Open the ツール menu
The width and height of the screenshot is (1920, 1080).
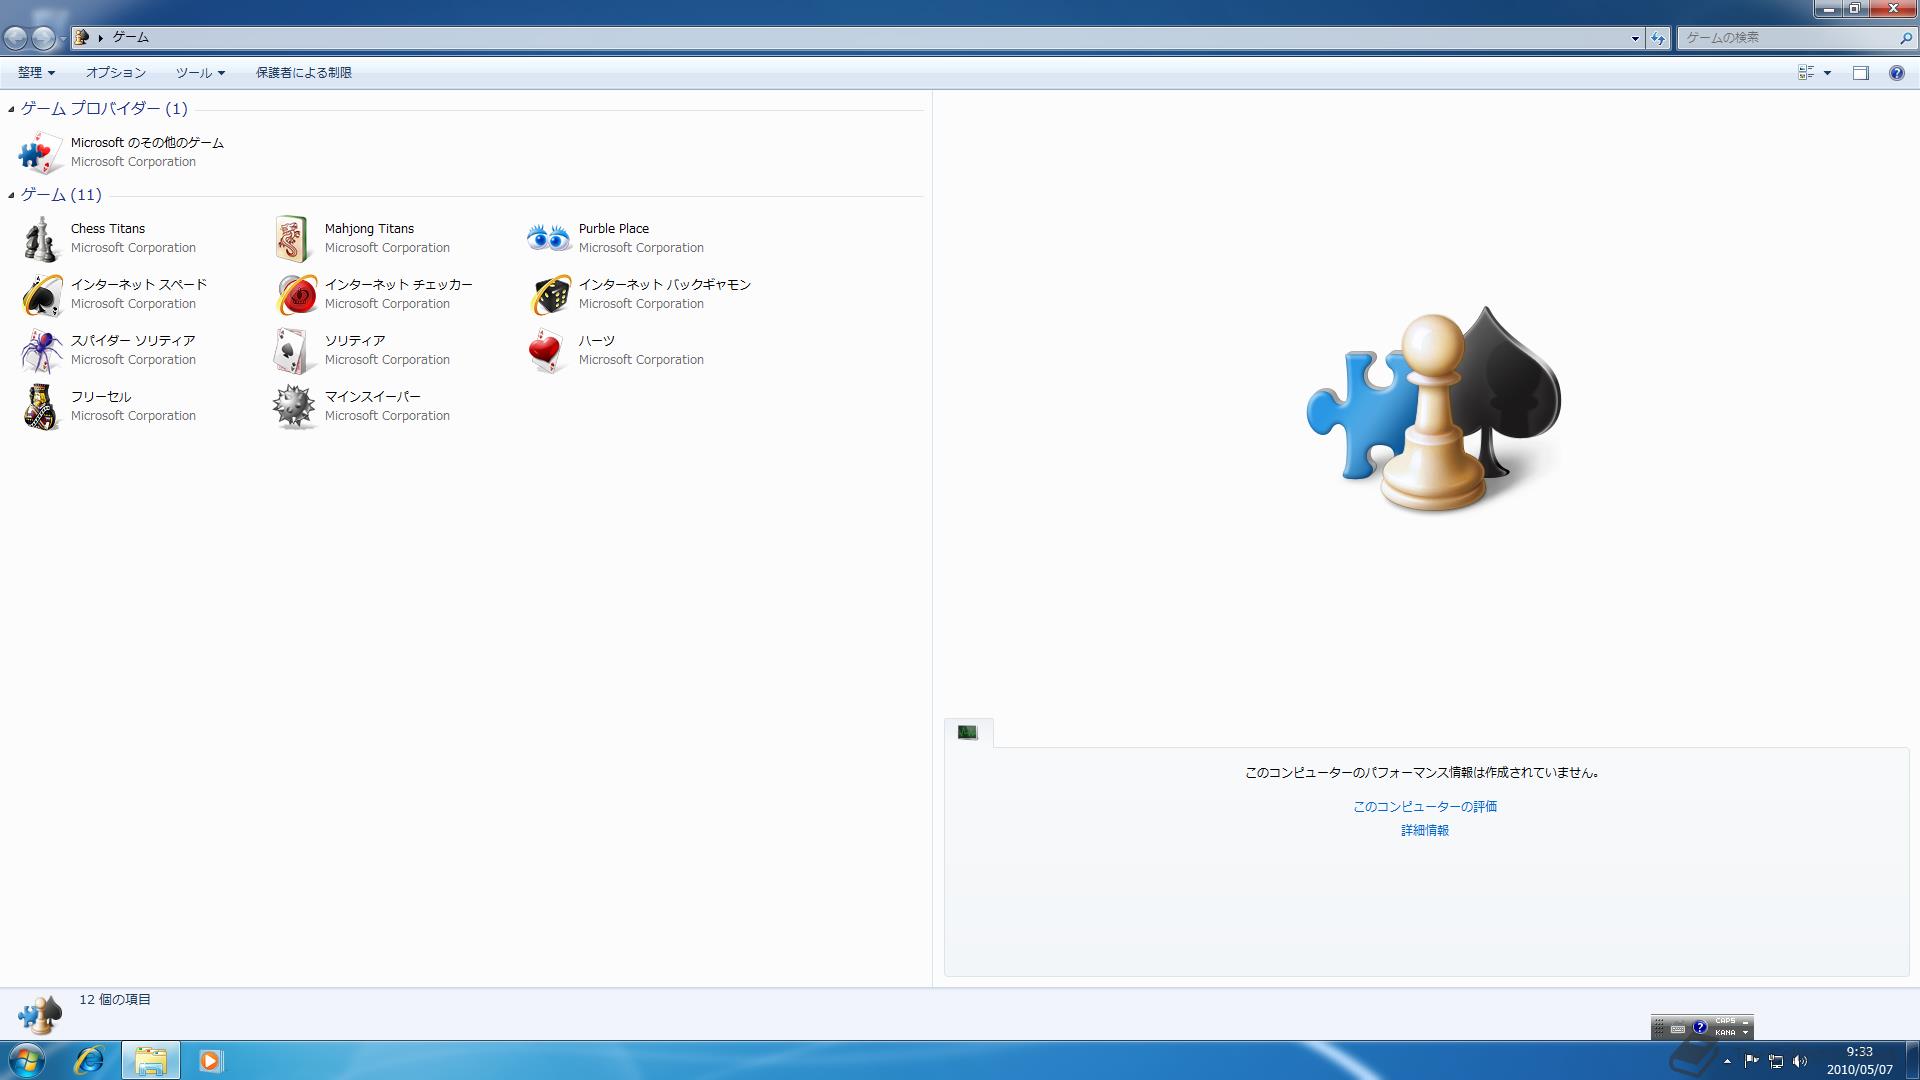coord(200,73)
